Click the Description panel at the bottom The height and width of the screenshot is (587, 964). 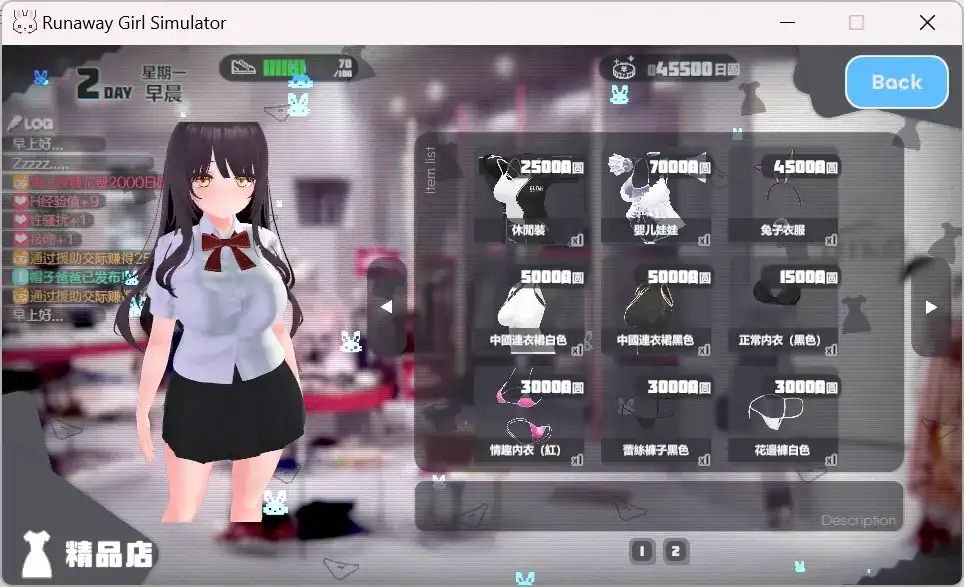tap(658, 508)
